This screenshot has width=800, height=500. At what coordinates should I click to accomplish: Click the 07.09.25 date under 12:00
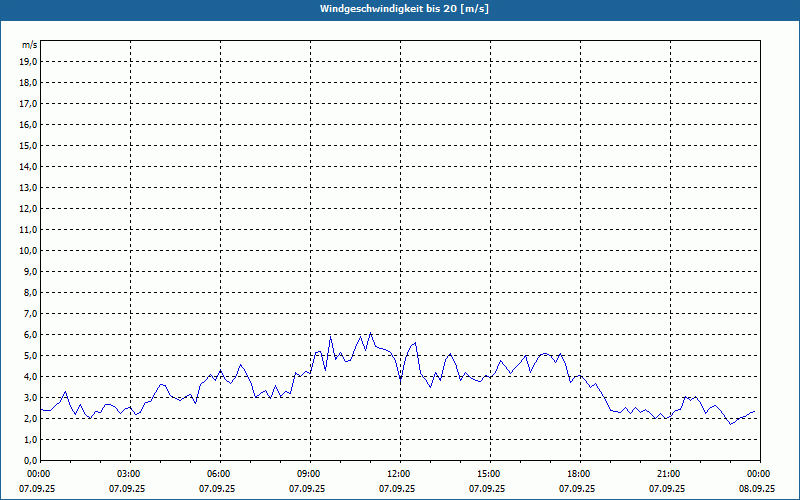point(399,489)
